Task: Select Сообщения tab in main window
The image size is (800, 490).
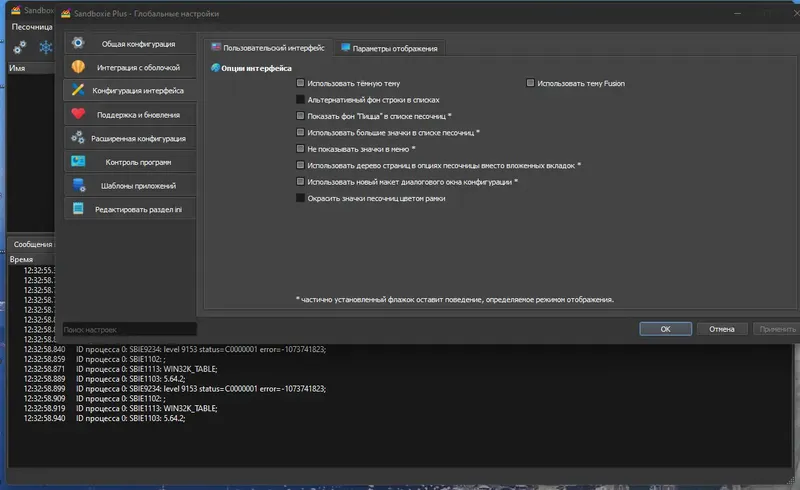Action: tap(33, 244)
